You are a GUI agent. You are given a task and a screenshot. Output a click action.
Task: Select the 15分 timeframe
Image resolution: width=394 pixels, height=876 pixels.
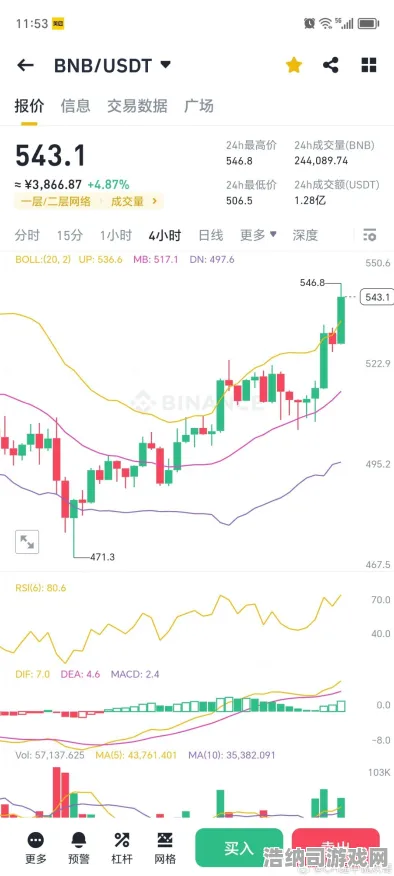(69, 235)
